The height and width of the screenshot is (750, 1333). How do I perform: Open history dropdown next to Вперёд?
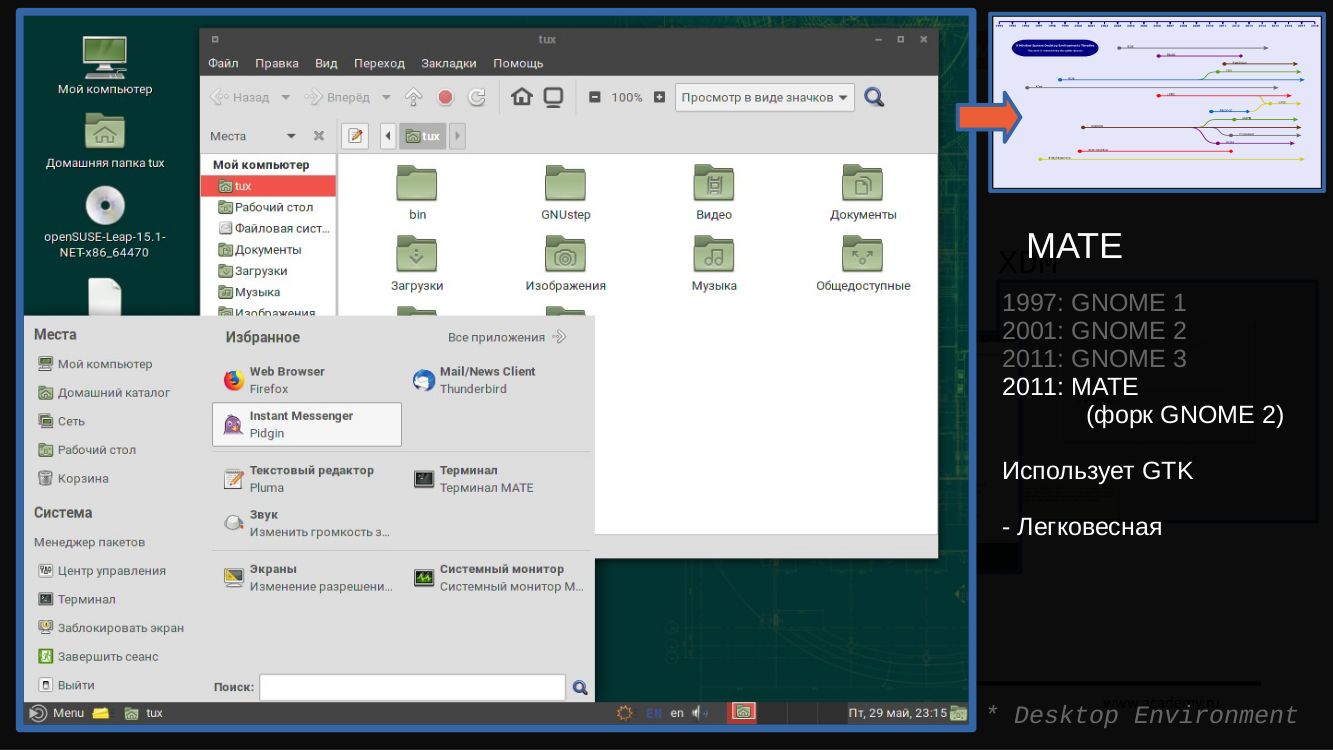[386, 98]
